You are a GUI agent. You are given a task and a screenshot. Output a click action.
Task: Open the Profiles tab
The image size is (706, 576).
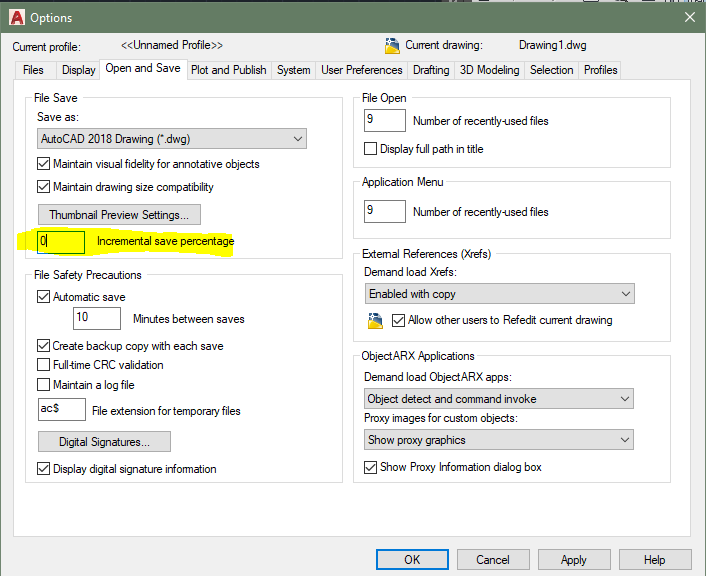pyautogui.click(x=600, y=70)
